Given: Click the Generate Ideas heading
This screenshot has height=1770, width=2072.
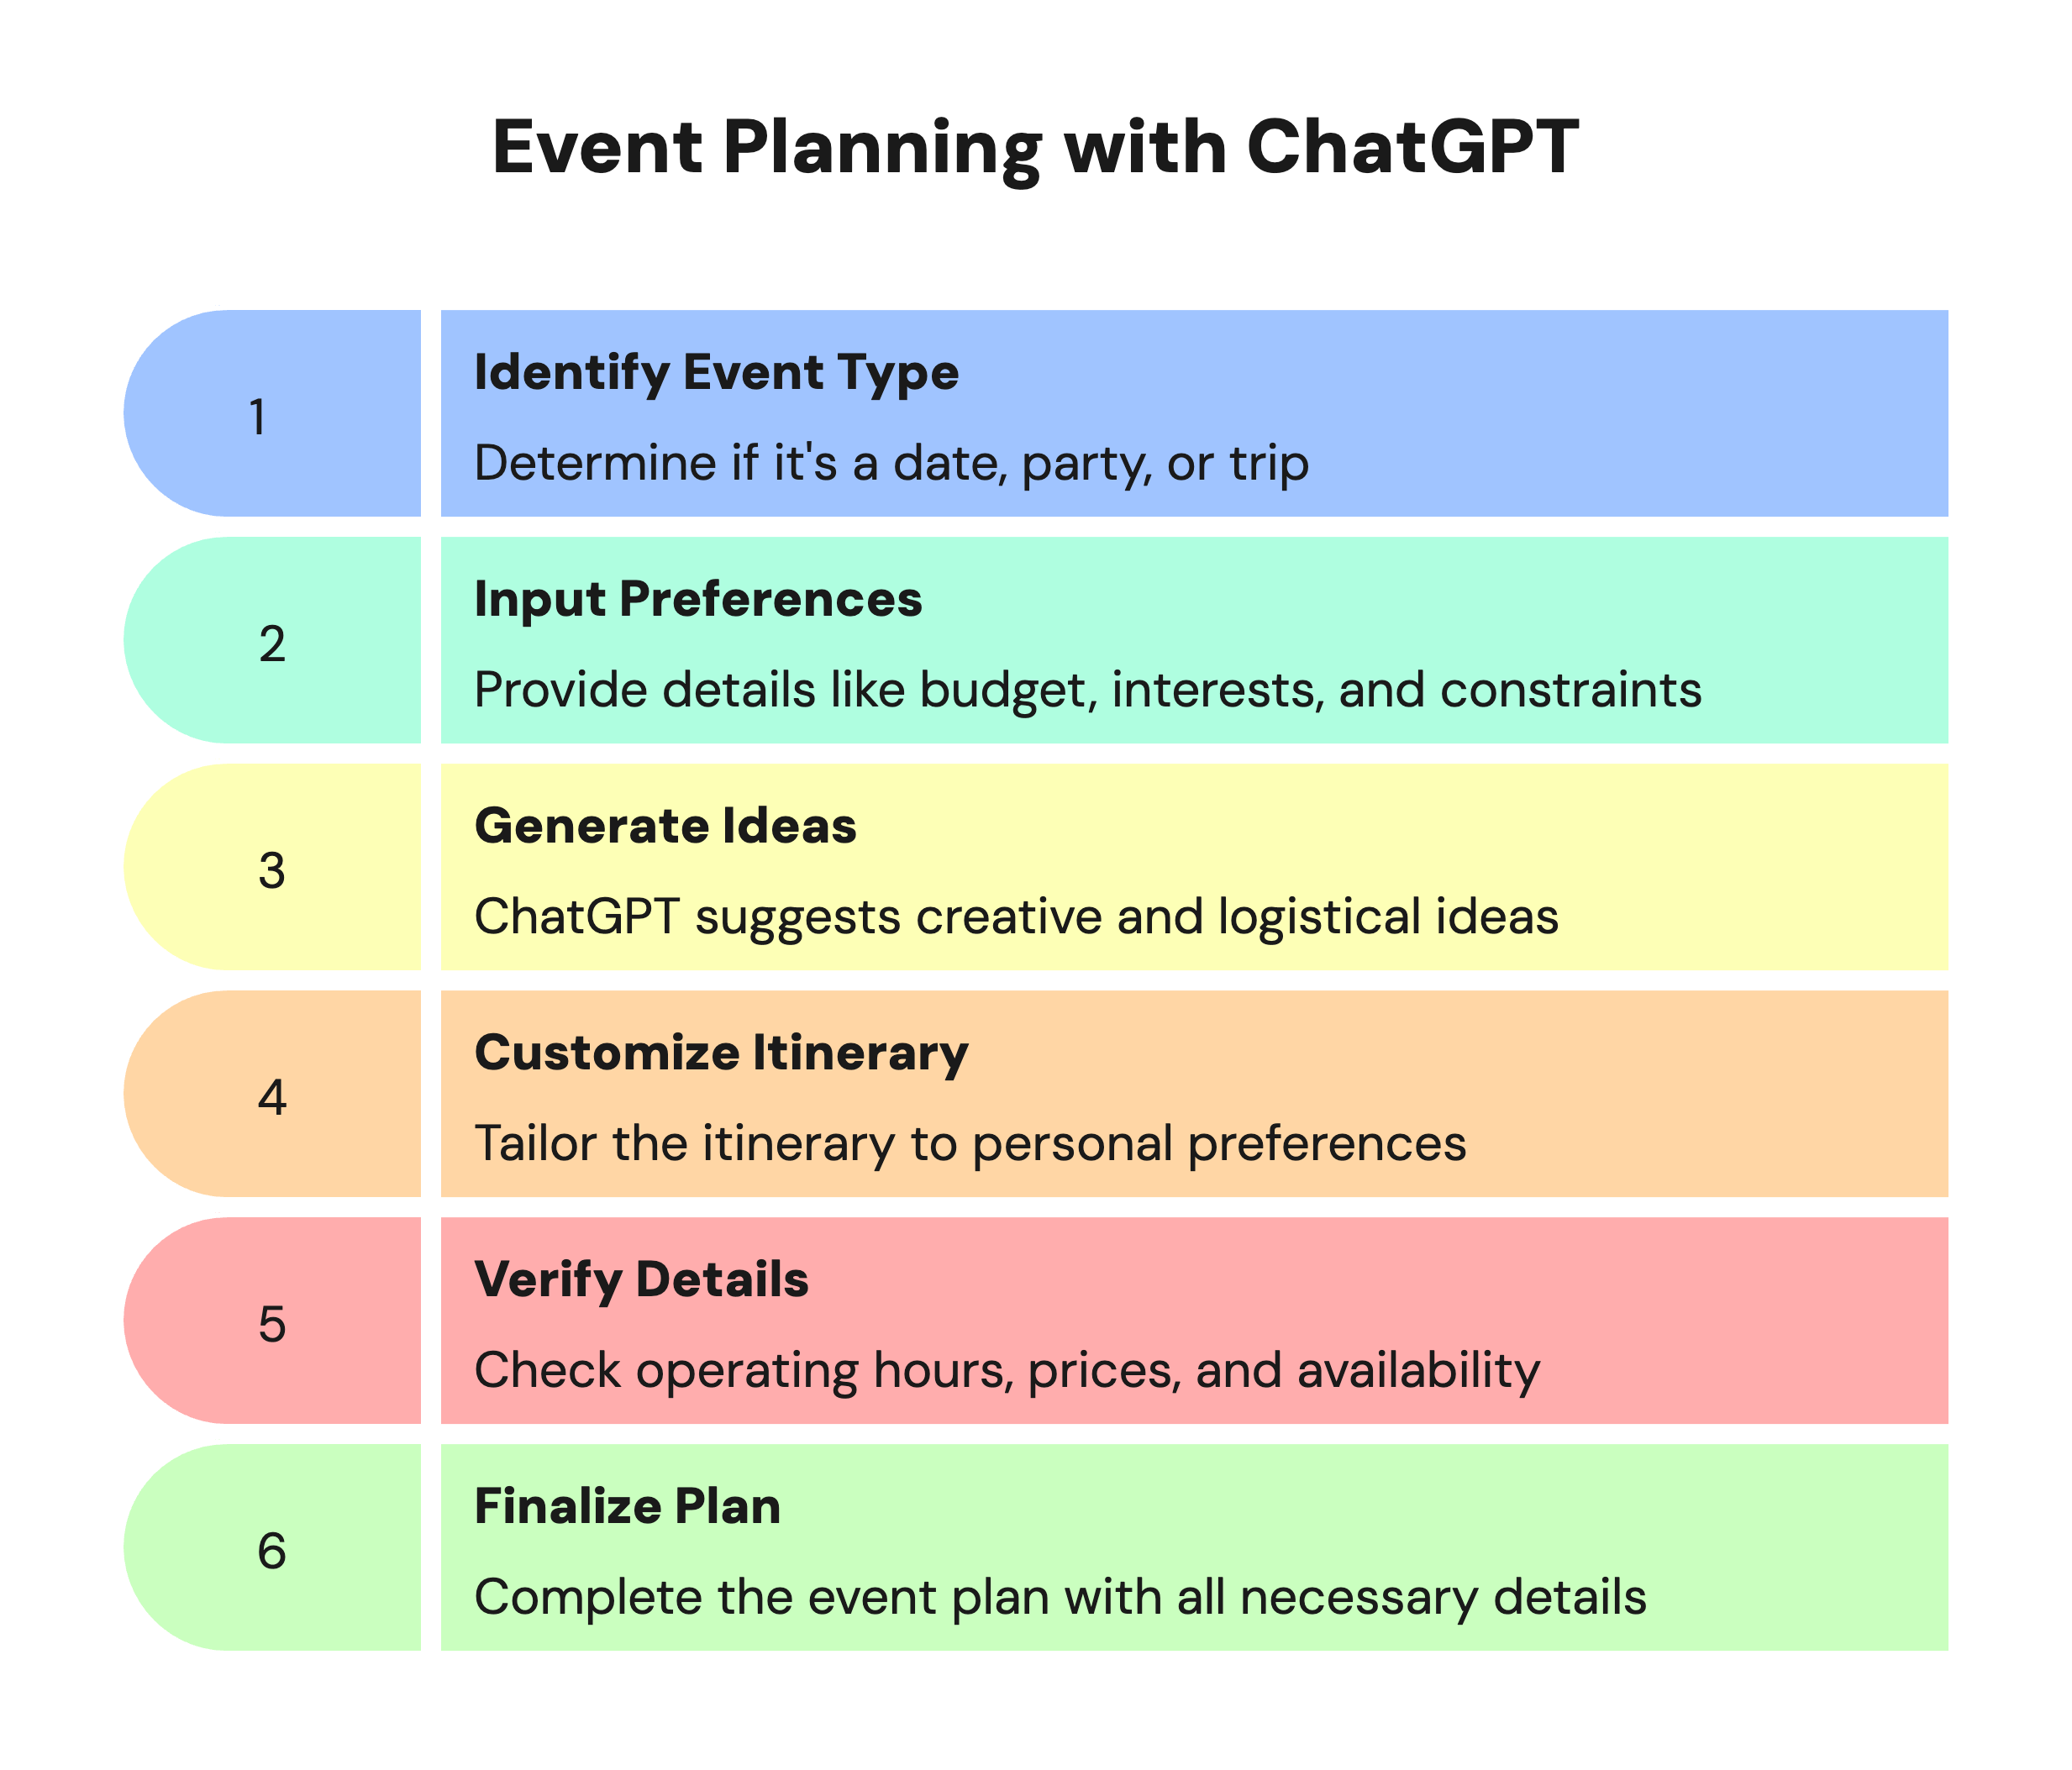Looking at the screenshot, I should click(x=665, y=826).
